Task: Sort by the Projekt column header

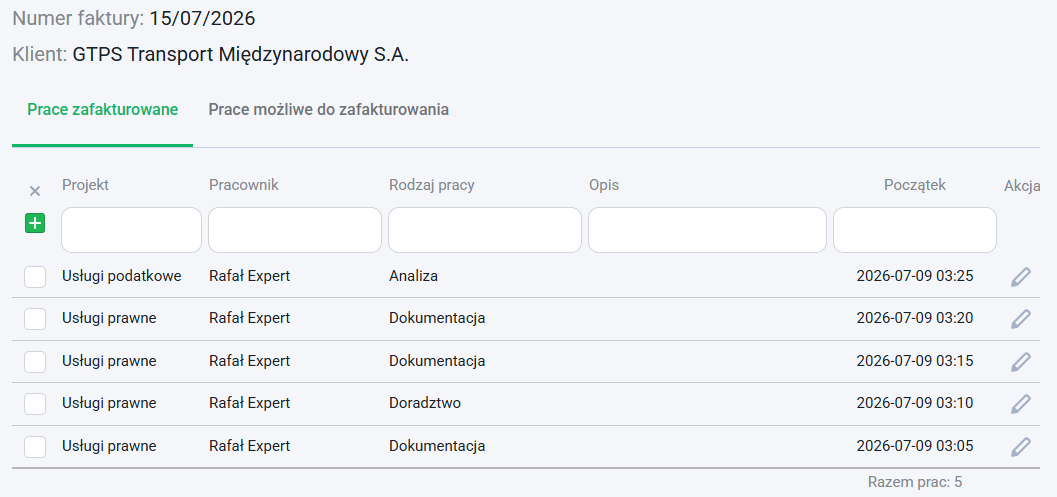Action: [x=86, y=185]
